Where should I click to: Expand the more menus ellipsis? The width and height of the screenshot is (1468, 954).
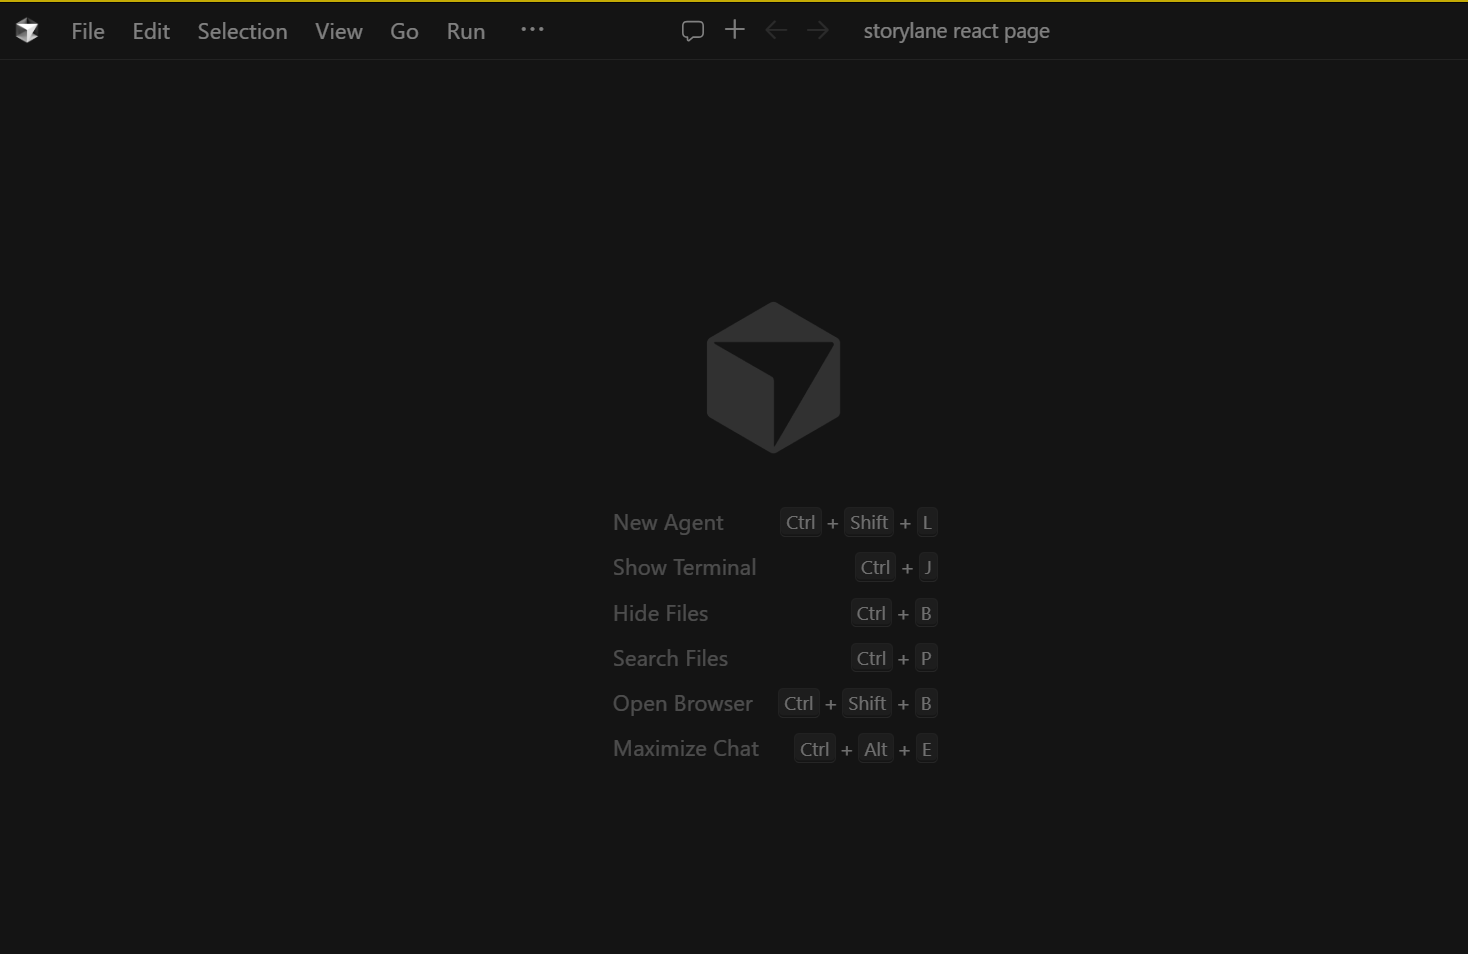(532, 30)
